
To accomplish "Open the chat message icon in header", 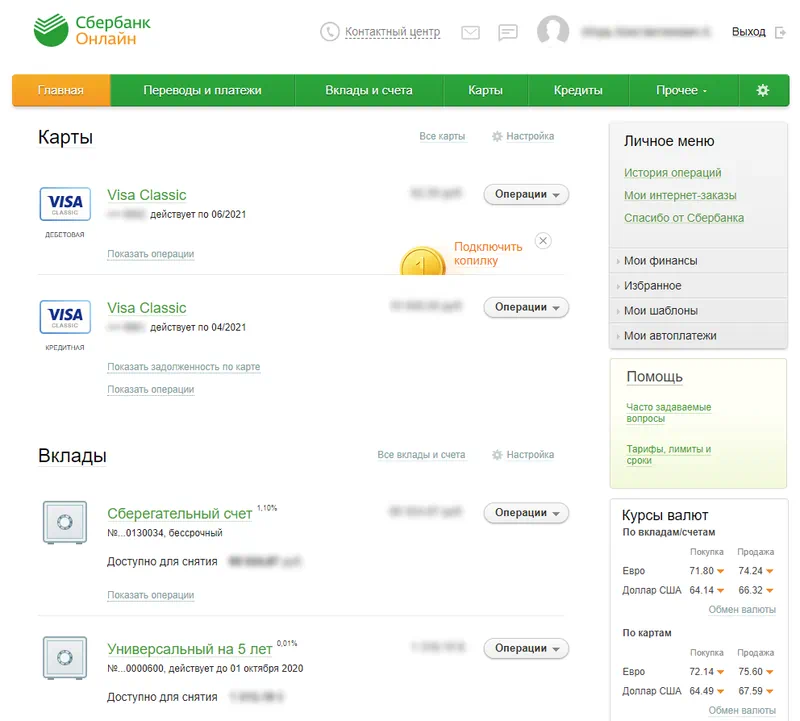I will (508, 32).
